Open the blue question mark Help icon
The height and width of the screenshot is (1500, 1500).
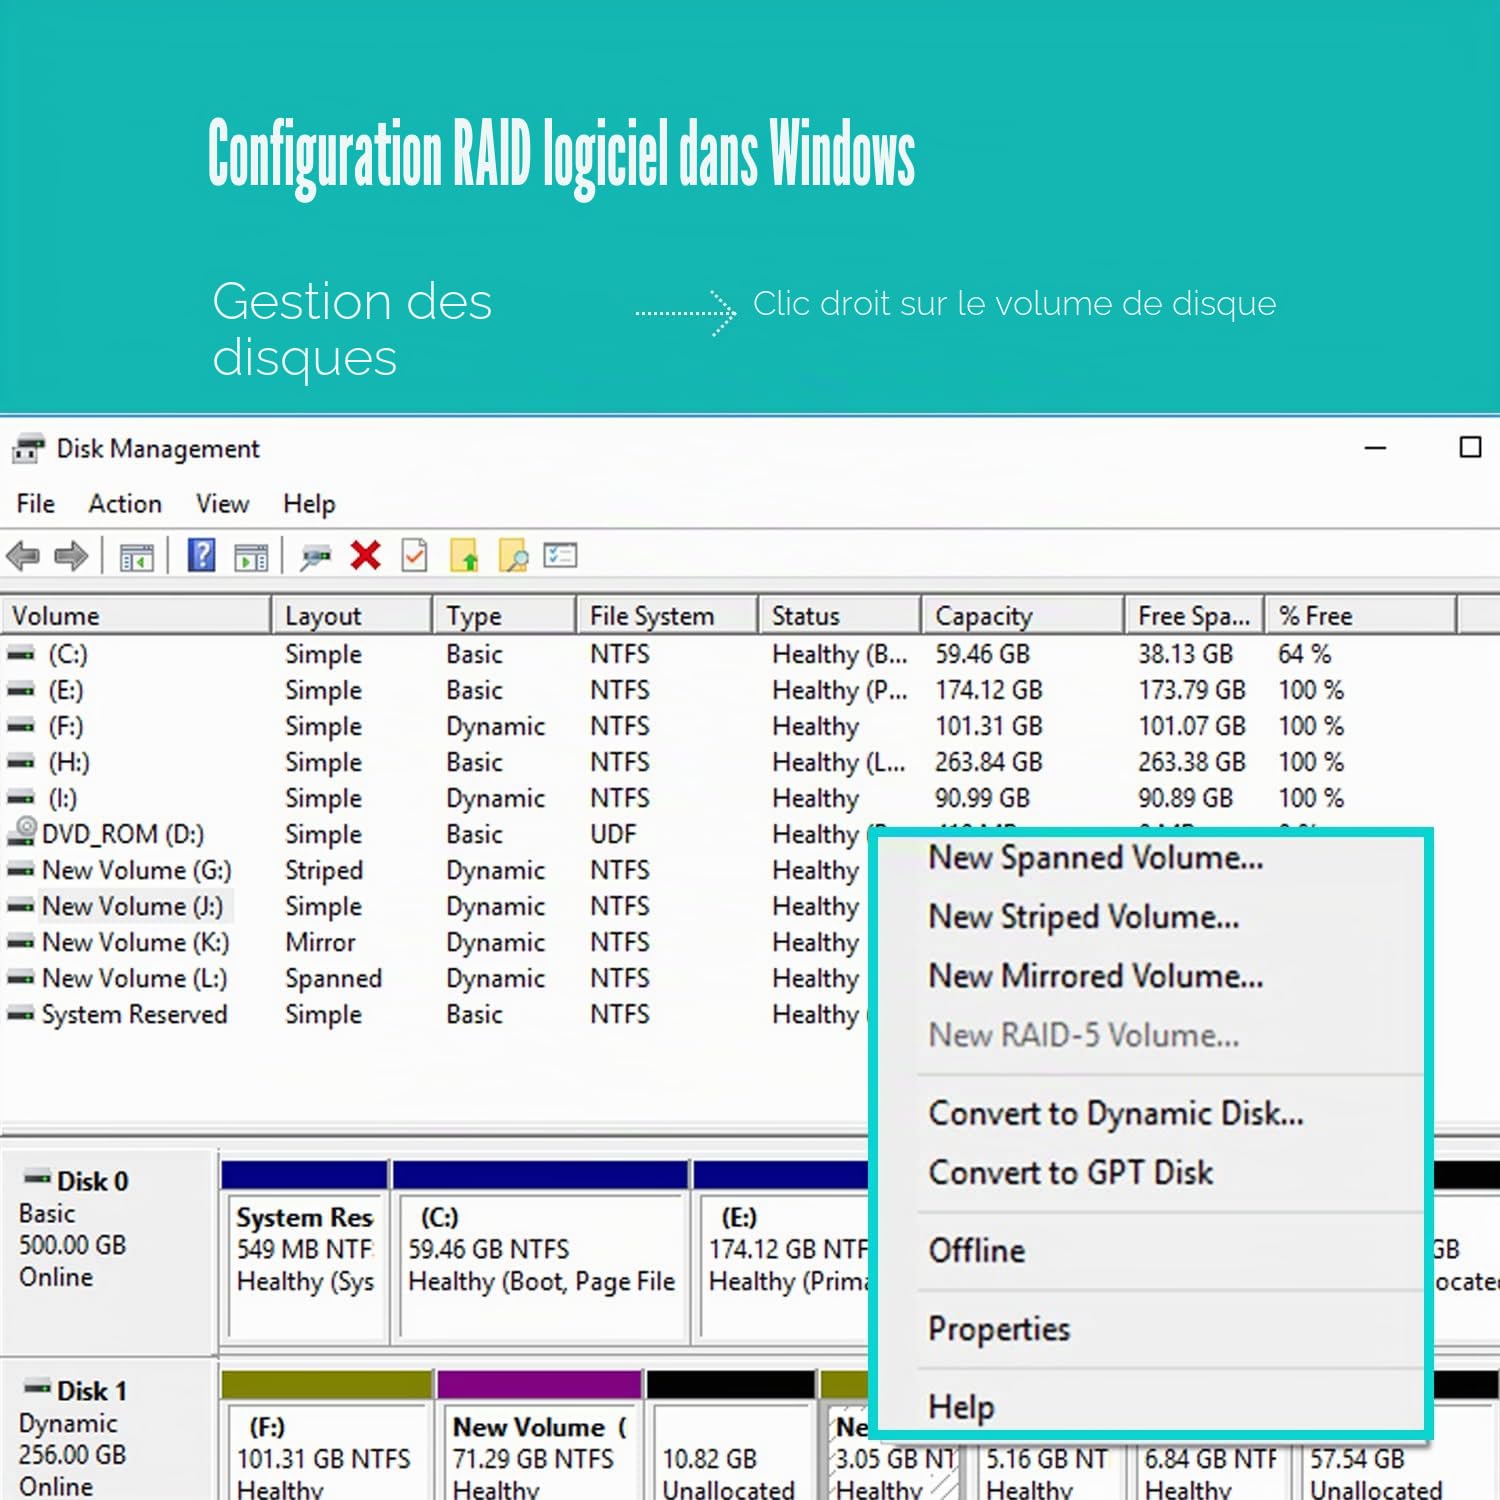(x=202, y=555)
